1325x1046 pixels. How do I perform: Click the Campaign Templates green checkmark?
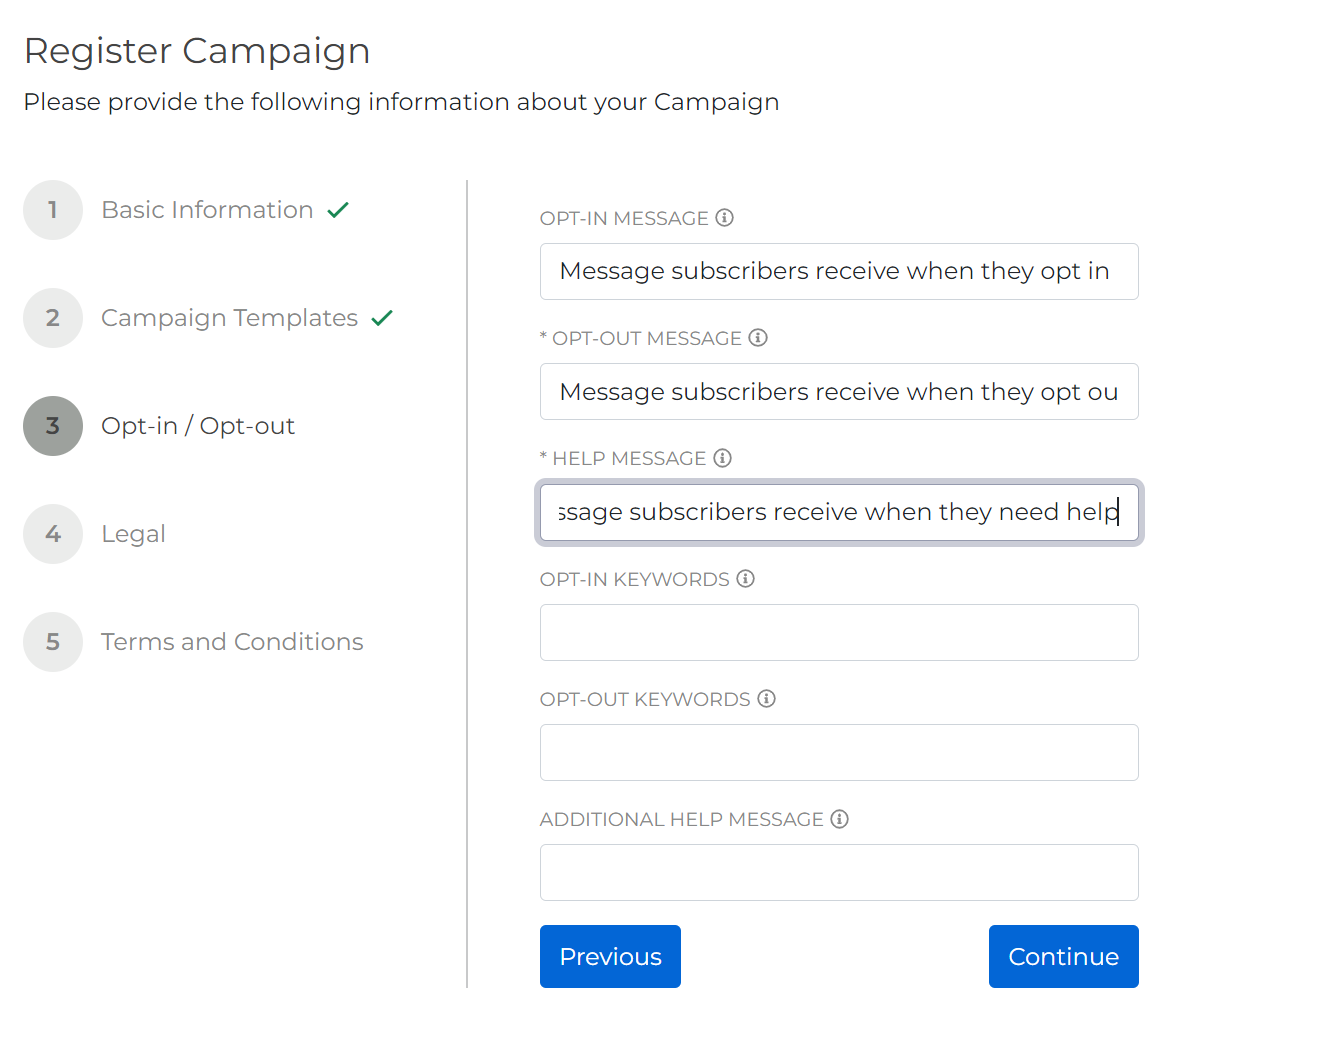[382, 318]
